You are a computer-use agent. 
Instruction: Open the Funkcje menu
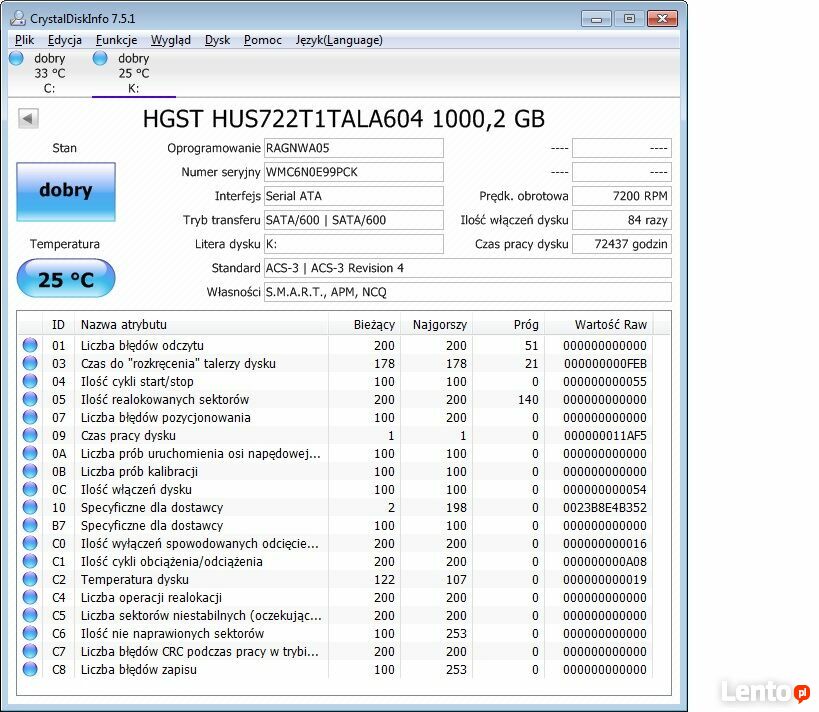click(x=116, y=40)
